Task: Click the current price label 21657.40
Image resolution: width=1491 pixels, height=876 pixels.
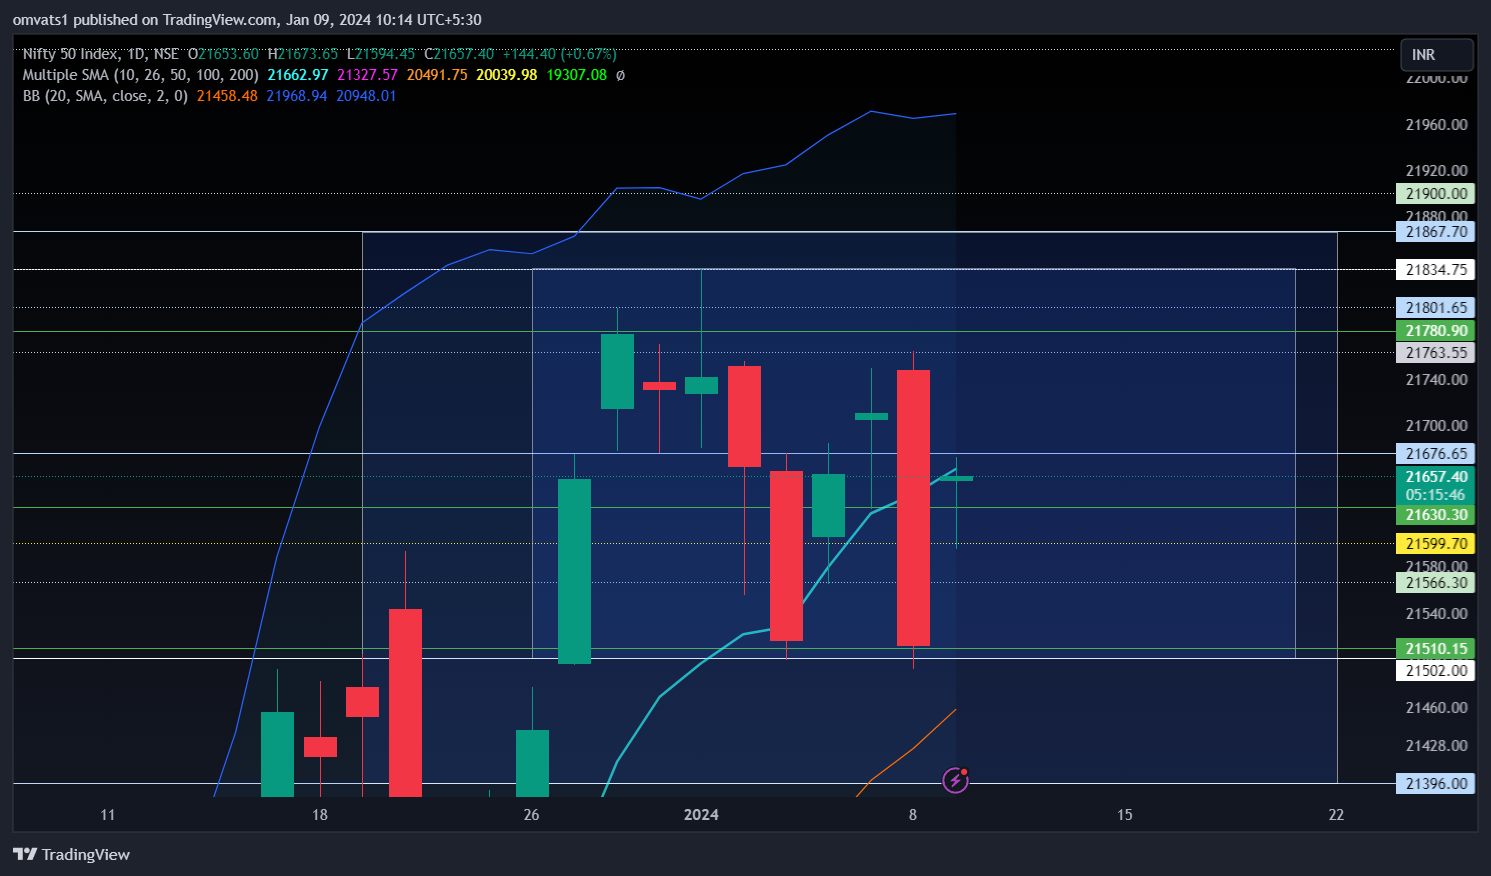Action: [1435, 477]
